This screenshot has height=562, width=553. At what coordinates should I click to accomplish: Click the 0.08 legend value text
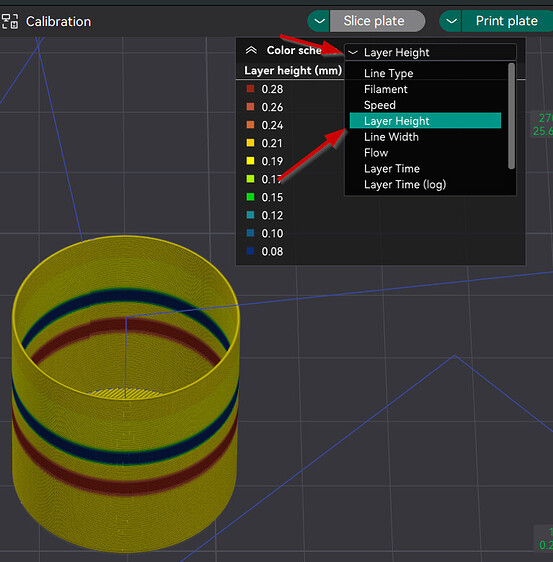point(272,252)
